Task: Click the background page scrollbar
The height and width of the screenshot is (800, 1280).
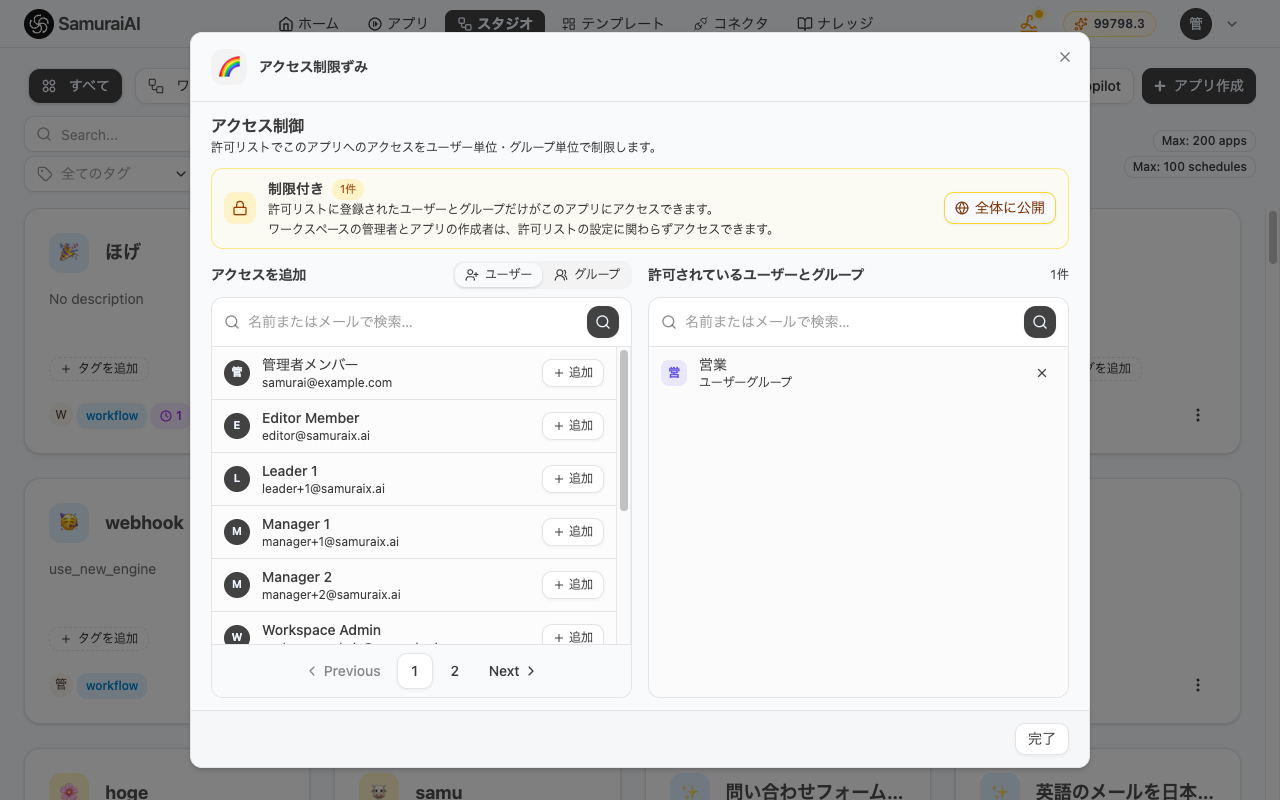Action: 1273,237
